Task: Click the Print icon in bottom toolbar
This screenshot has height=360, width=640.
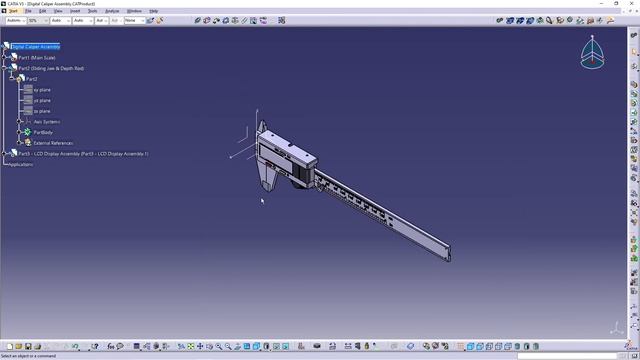Action: tap(37, 346)
